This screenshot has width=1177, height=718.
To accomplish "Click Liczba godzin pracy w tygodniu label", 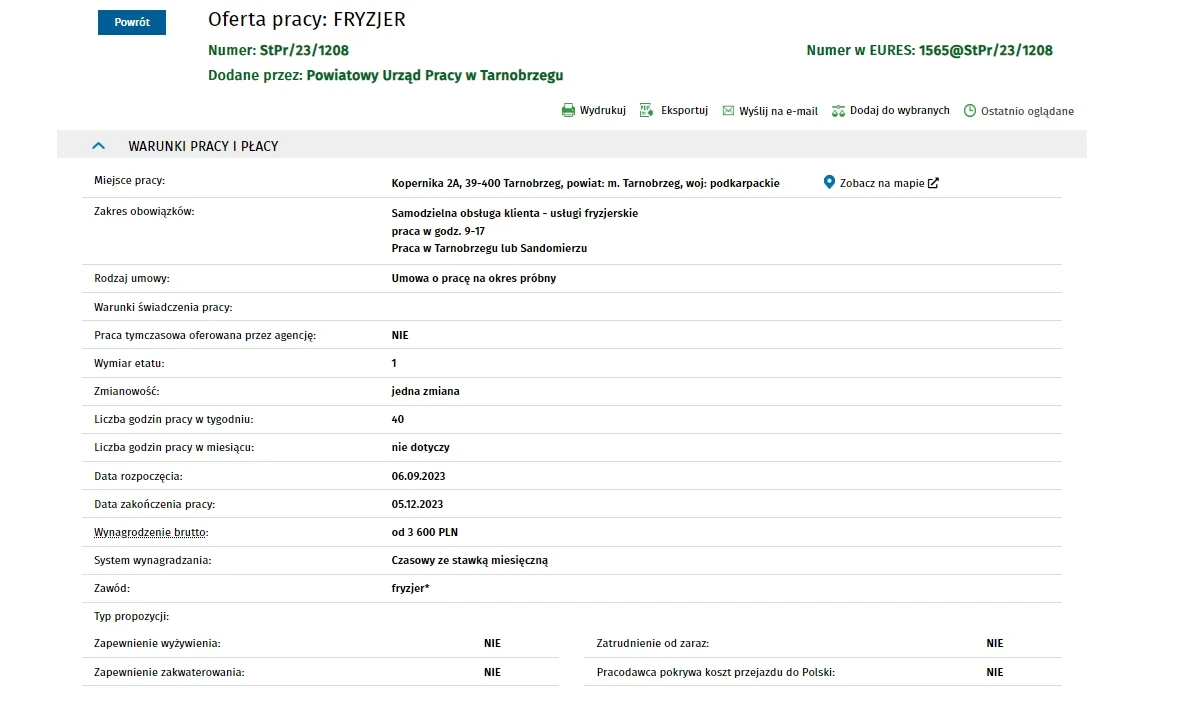I will tap(173, 419).
